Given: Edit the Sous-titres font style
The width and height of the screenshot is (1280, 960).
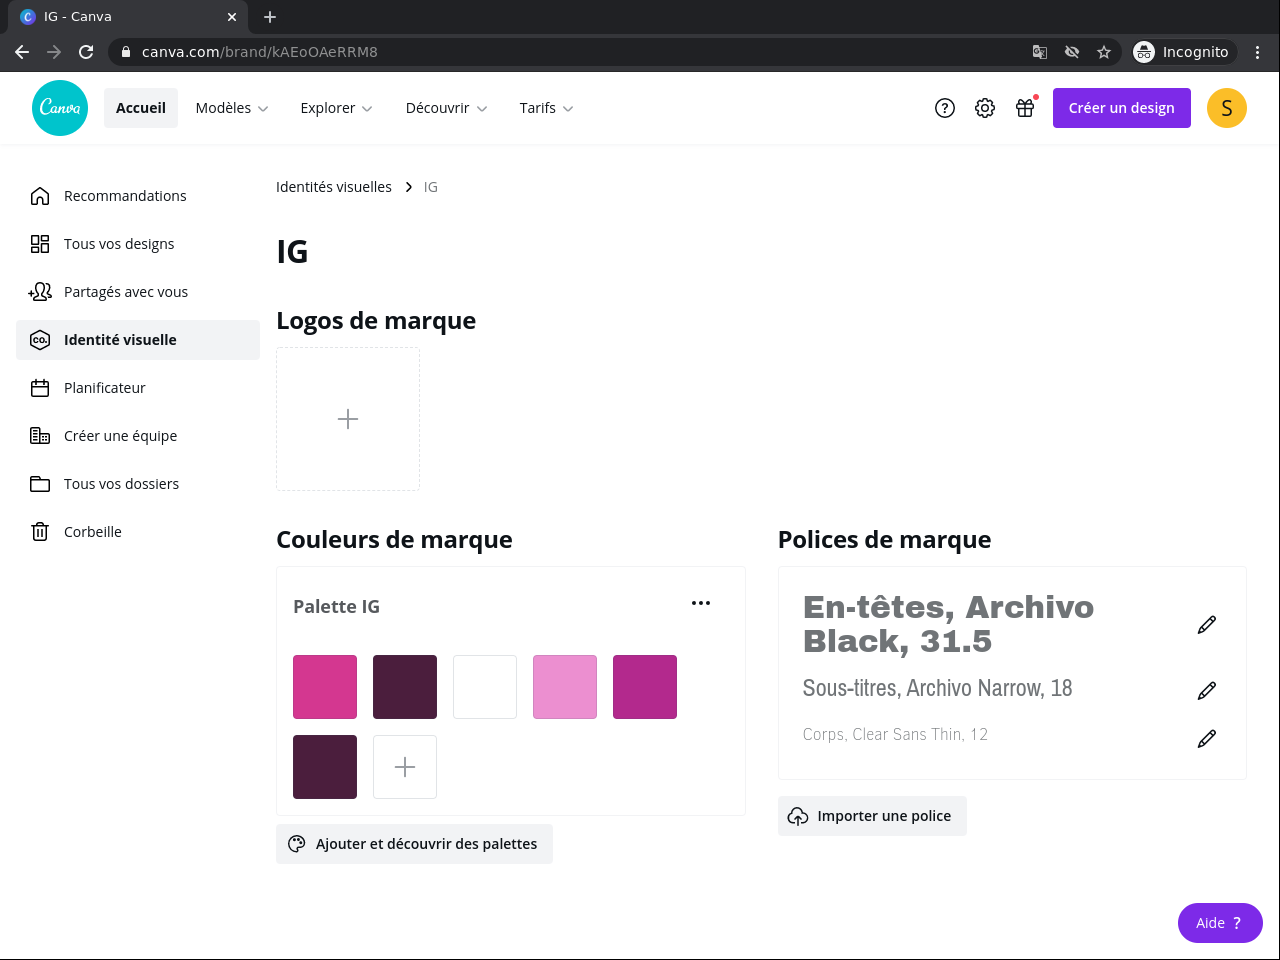Looking at the screenshot, I should click(x=1207, y=691).
